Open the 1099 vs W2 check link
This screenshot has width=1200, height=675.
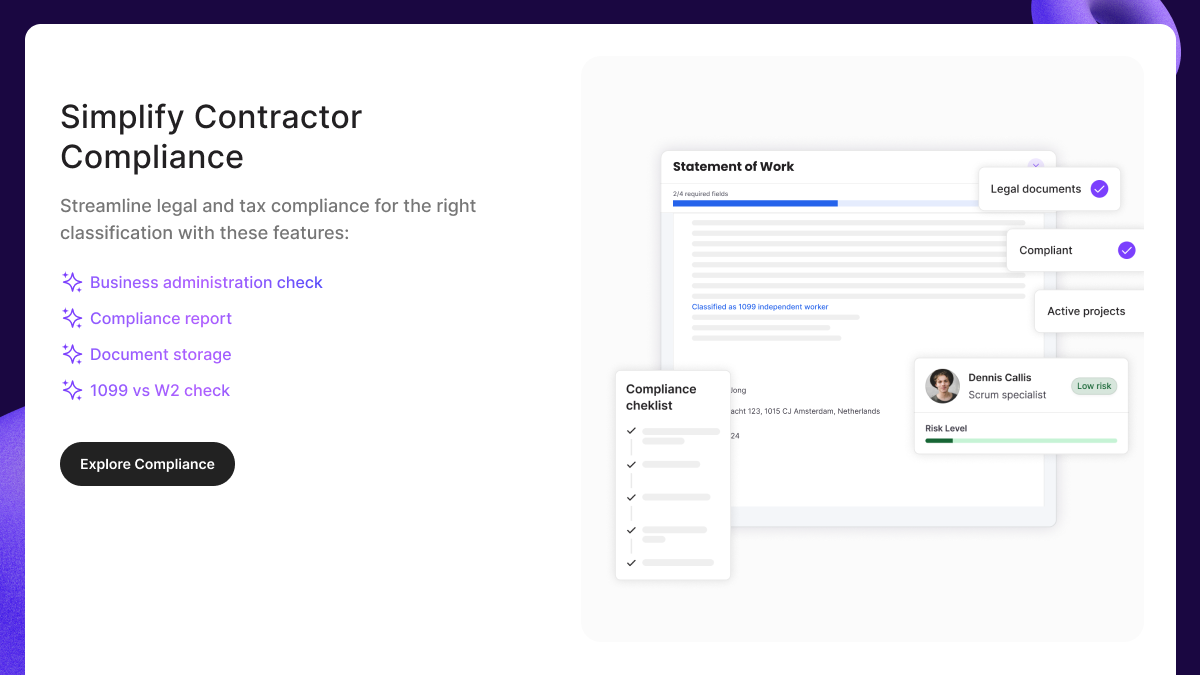point(160,390)
